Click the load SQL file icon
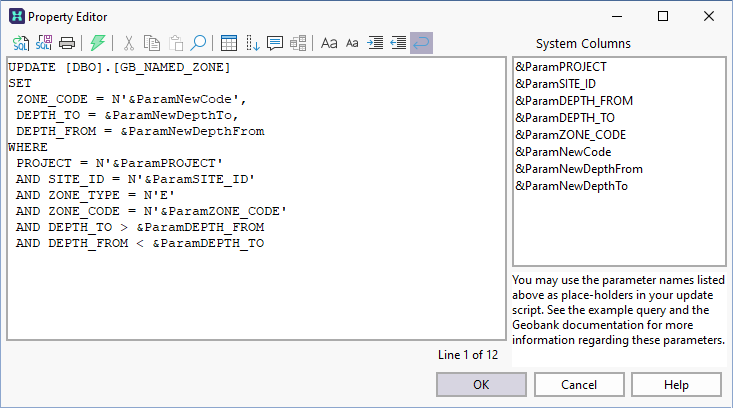733x408 pixels. (x=21, y=43)
